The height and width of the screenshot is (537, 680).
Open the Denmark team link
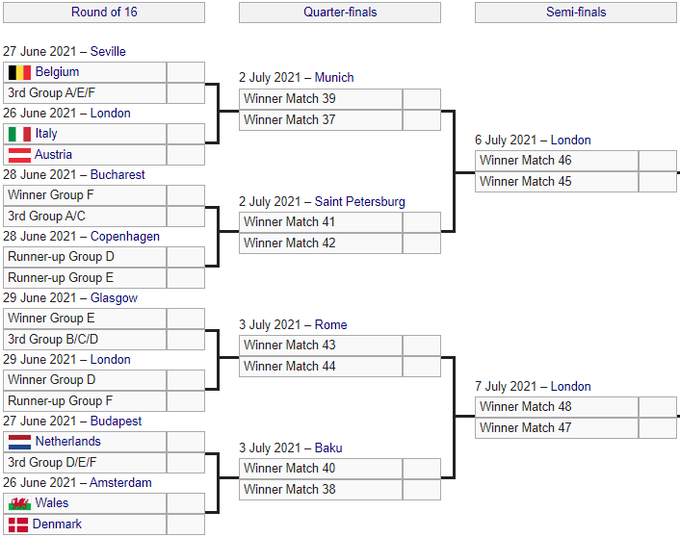coord(57,524)
